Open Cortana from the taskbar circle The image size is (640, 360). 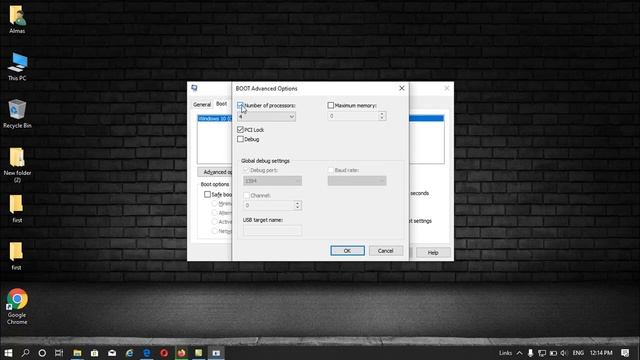(42, 353)
